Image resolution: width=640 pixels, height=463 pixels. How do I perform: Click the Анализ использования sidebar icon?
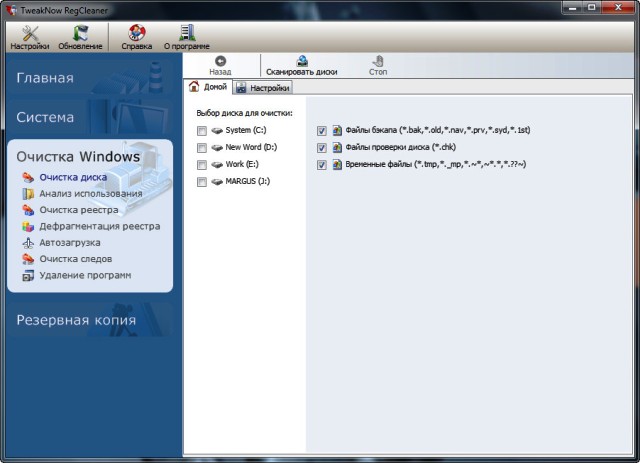[x=28, y=194]
